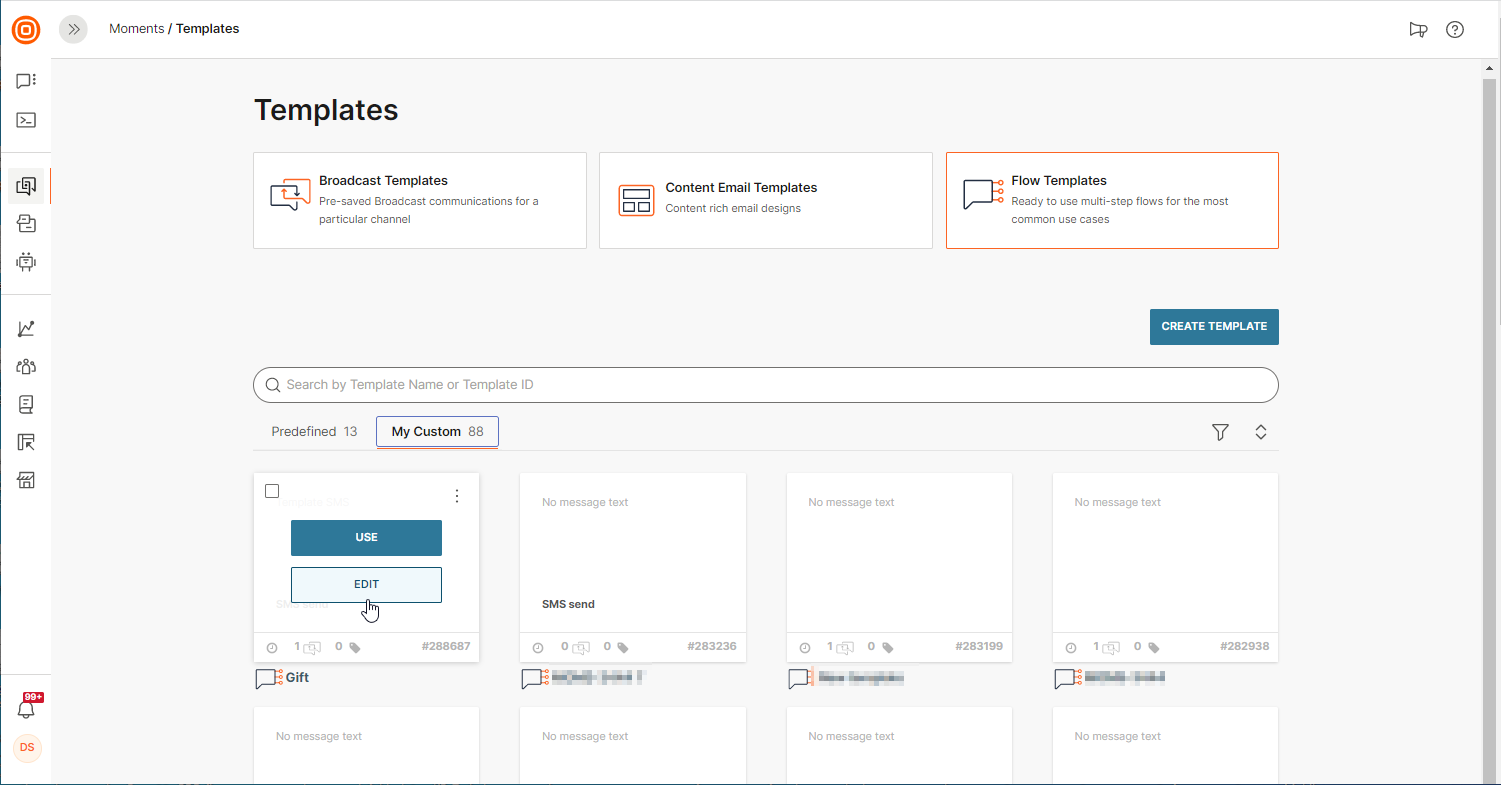1501x785 pixels.
Task: Expand the sidebar navigation with double chevron
Action: tap(73, 30)
